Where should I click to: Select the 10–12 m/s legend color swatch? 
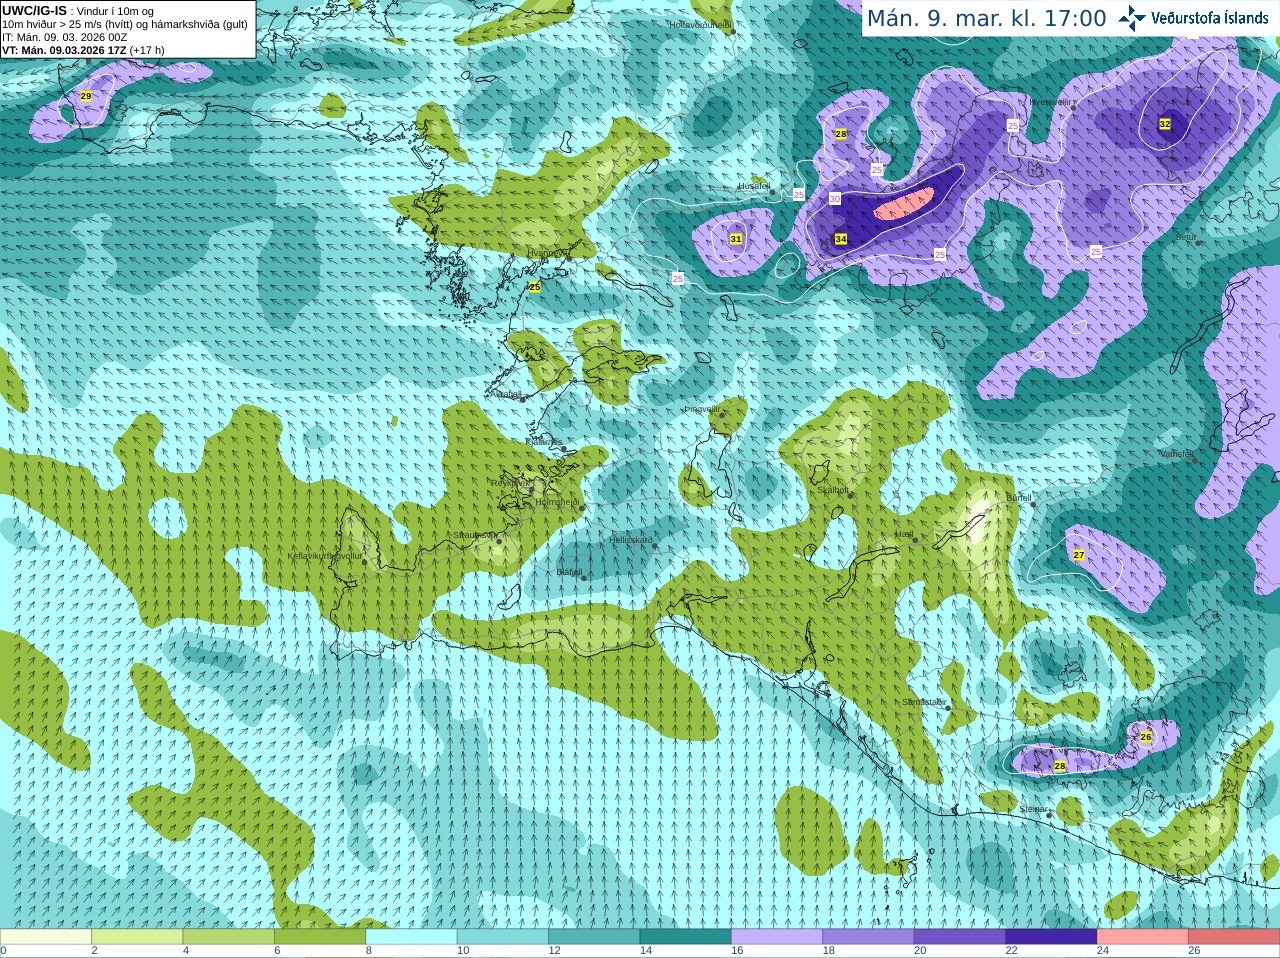pos(503,937)
